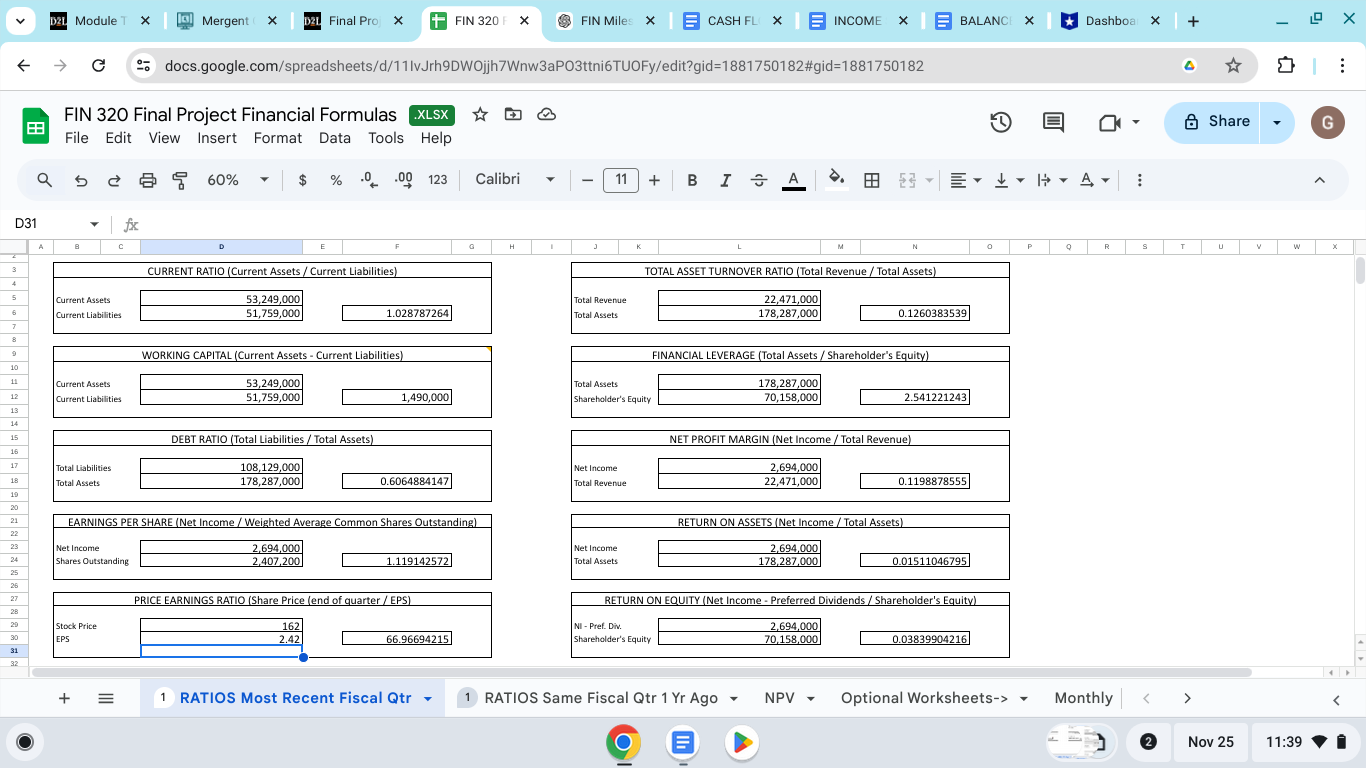1366x768 pixels.
Task: Activate the paint format tool
Action: (180, 180)
